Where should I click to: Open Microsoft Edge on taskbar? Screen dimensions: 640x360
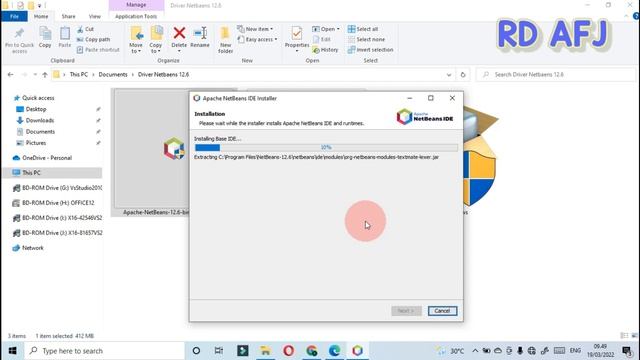[334, 351]
